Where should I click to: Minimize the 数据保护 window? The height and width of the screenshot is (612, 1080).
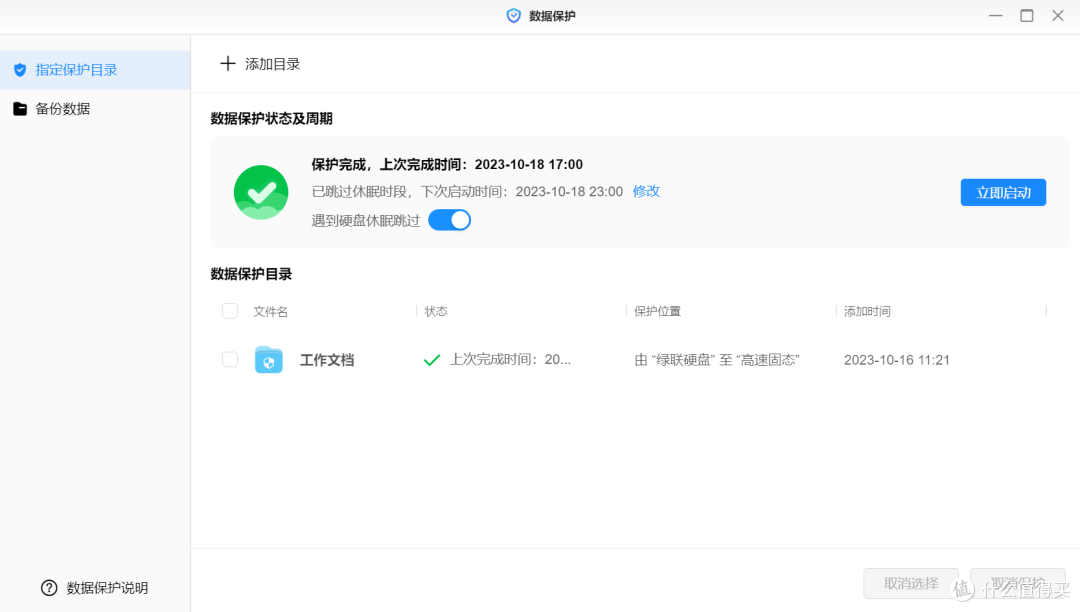(x=995, y=16)
